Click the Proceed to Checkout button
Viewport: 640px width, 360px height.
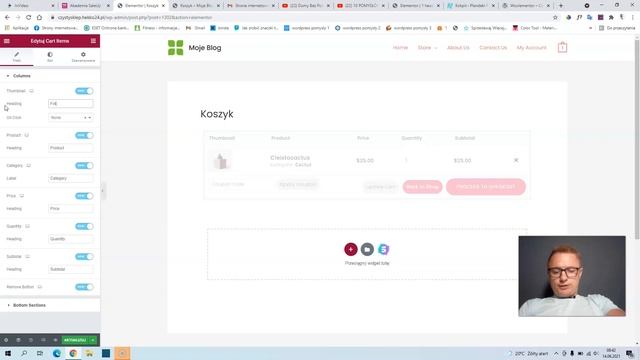tap(486, 187)
